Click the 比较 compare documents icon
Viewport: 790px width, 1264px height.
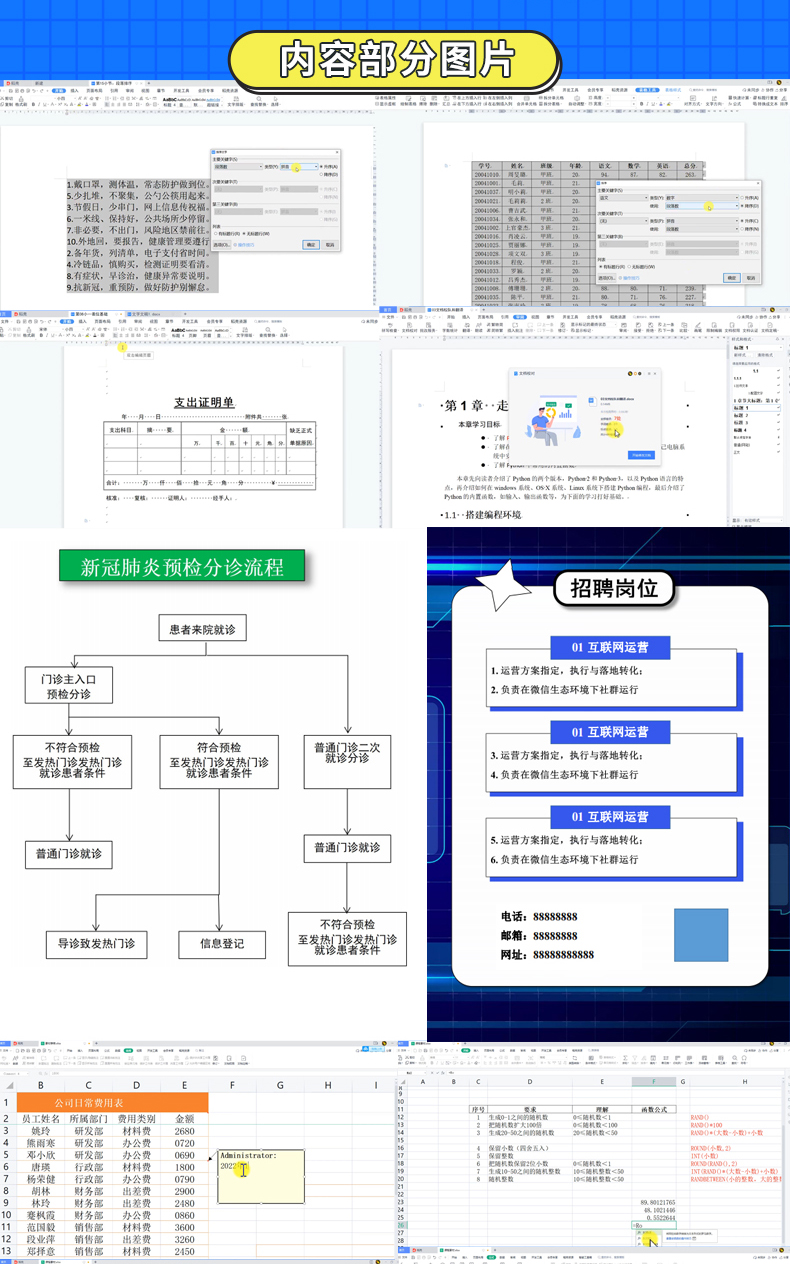tap(684, 326)
